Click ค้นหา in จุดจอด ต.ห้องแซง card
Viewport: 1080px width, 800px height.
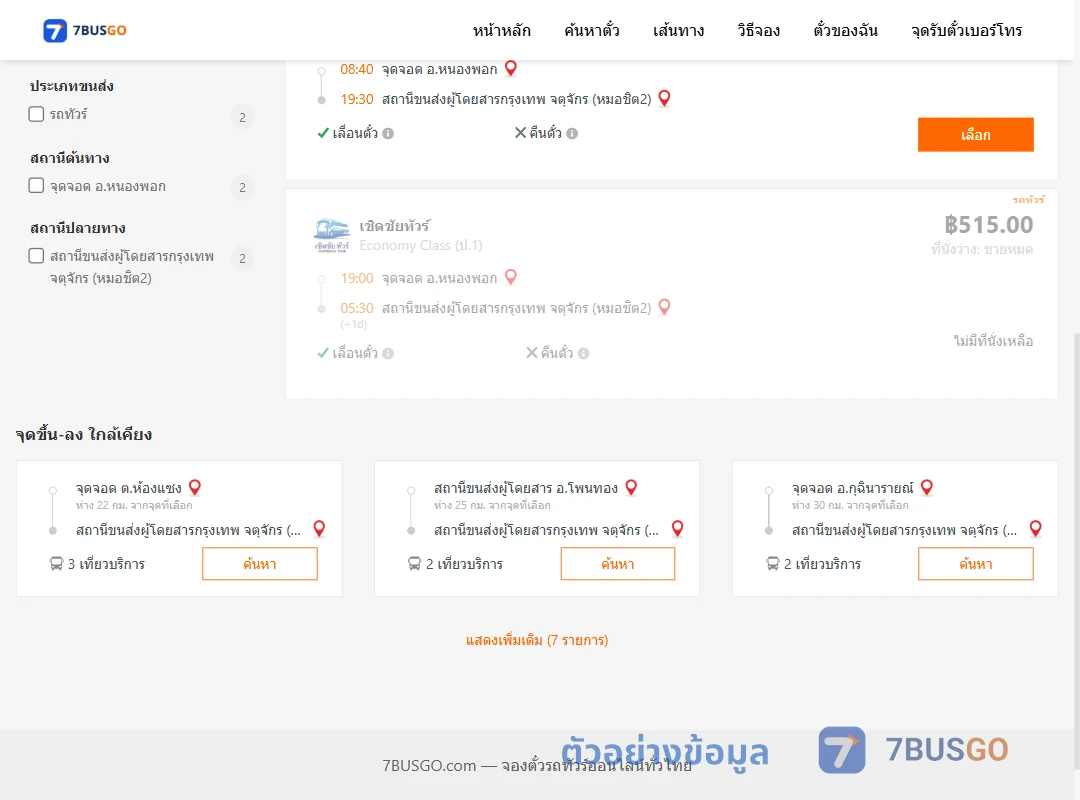pos(260,564)
